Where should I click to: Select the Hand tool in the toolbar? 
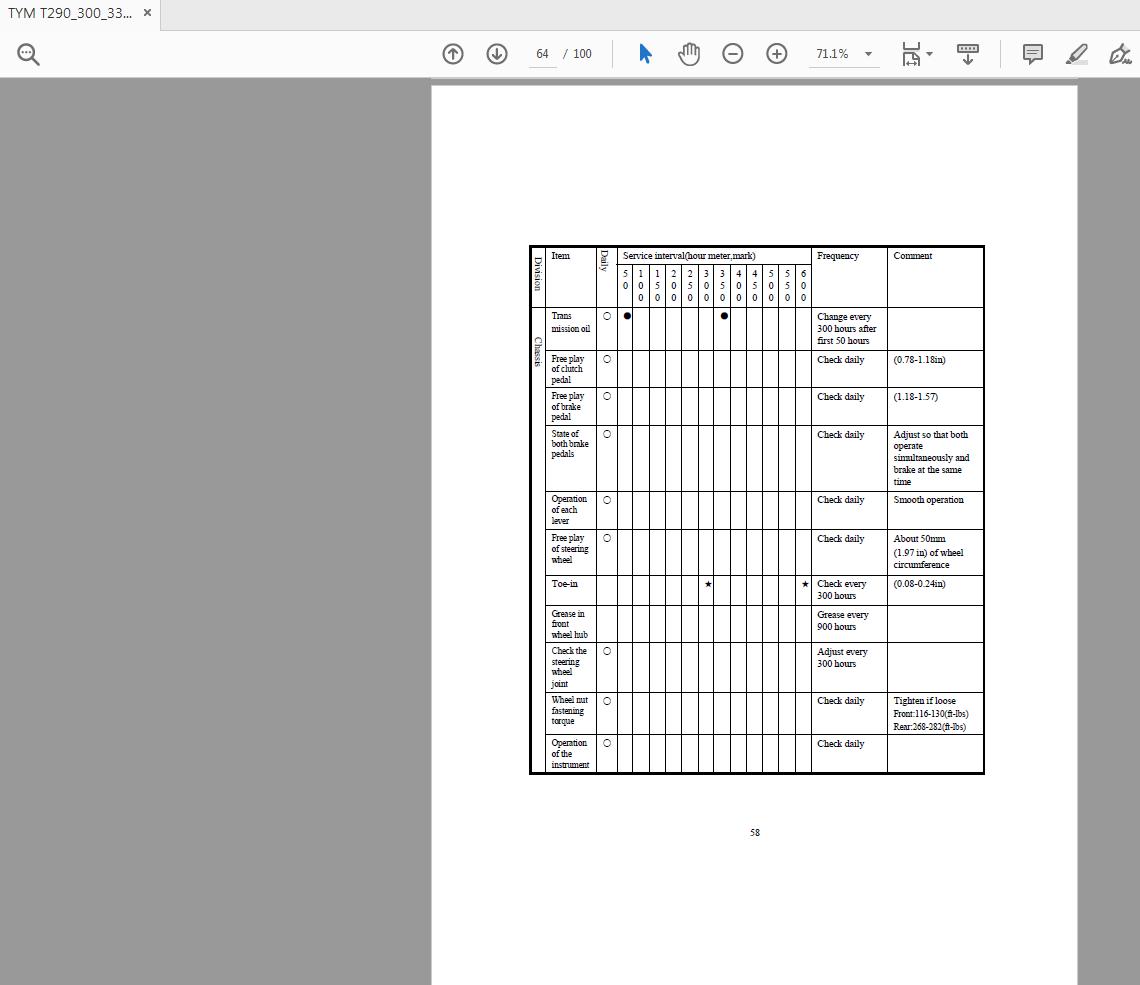pyautogui.click(x=689, y=54)
